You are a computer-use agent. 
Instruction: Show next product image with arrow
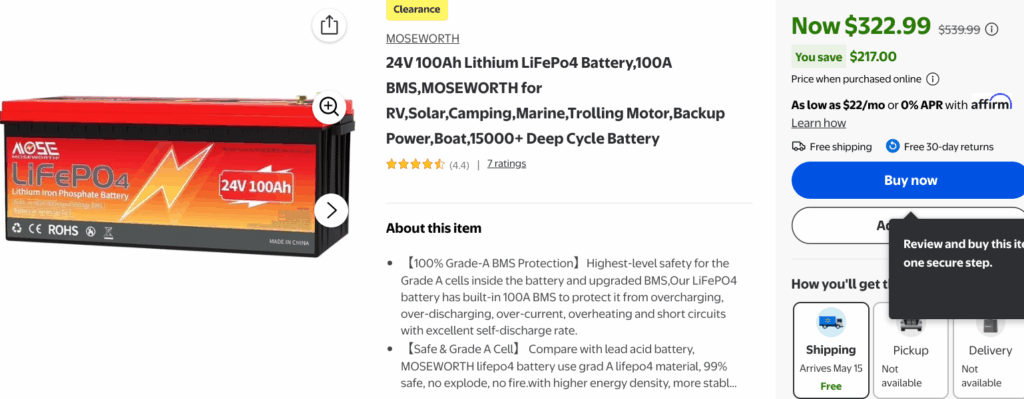click(331, 210)
